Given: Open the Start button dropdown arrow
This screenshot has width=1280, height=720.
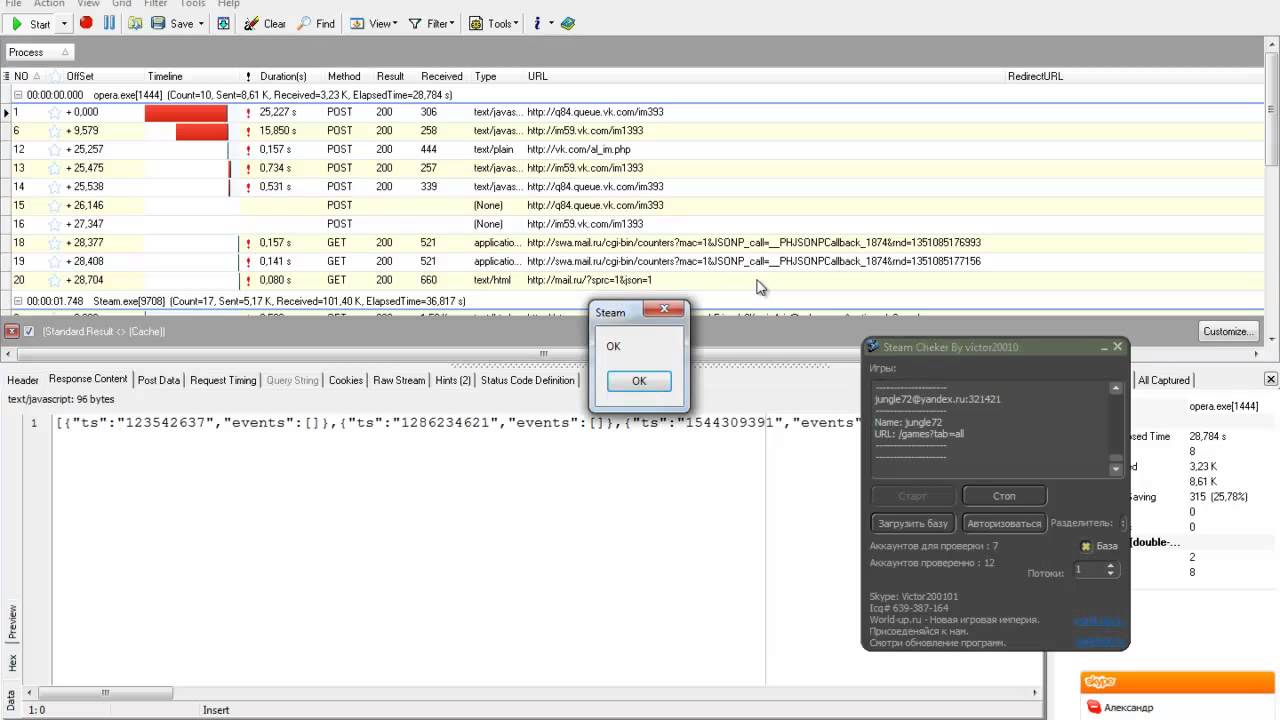Looking at the screenshot, I should [64, 24].
